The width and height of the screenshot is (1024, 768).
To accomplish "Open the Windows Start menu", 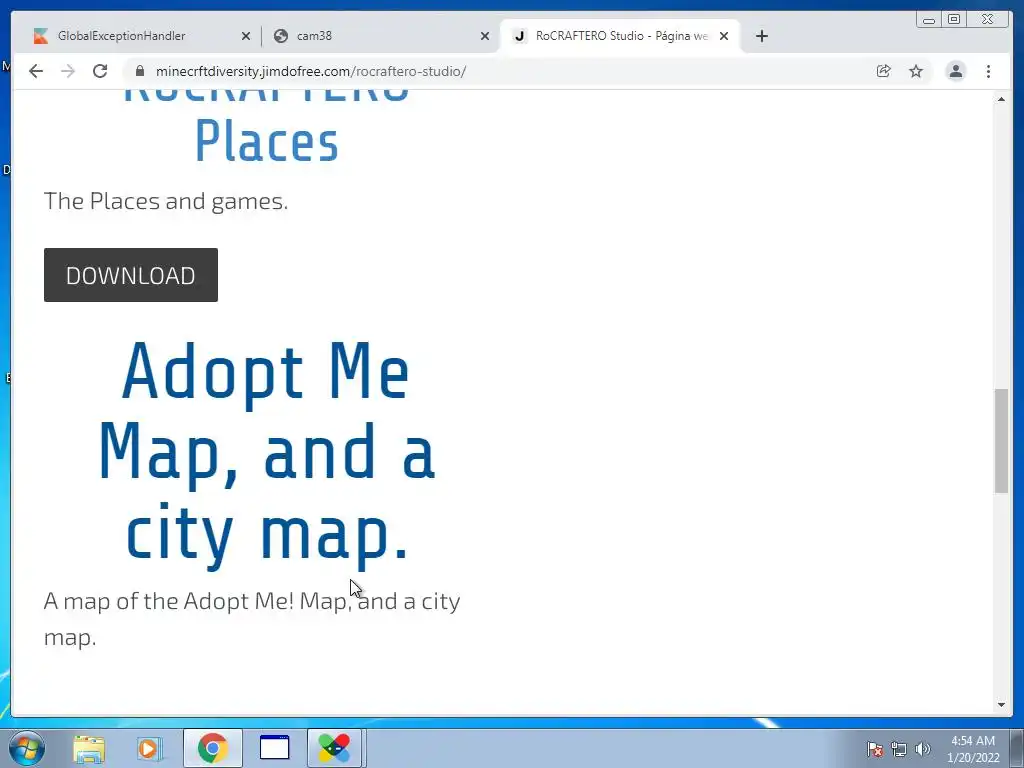I will tap(27, 748).
